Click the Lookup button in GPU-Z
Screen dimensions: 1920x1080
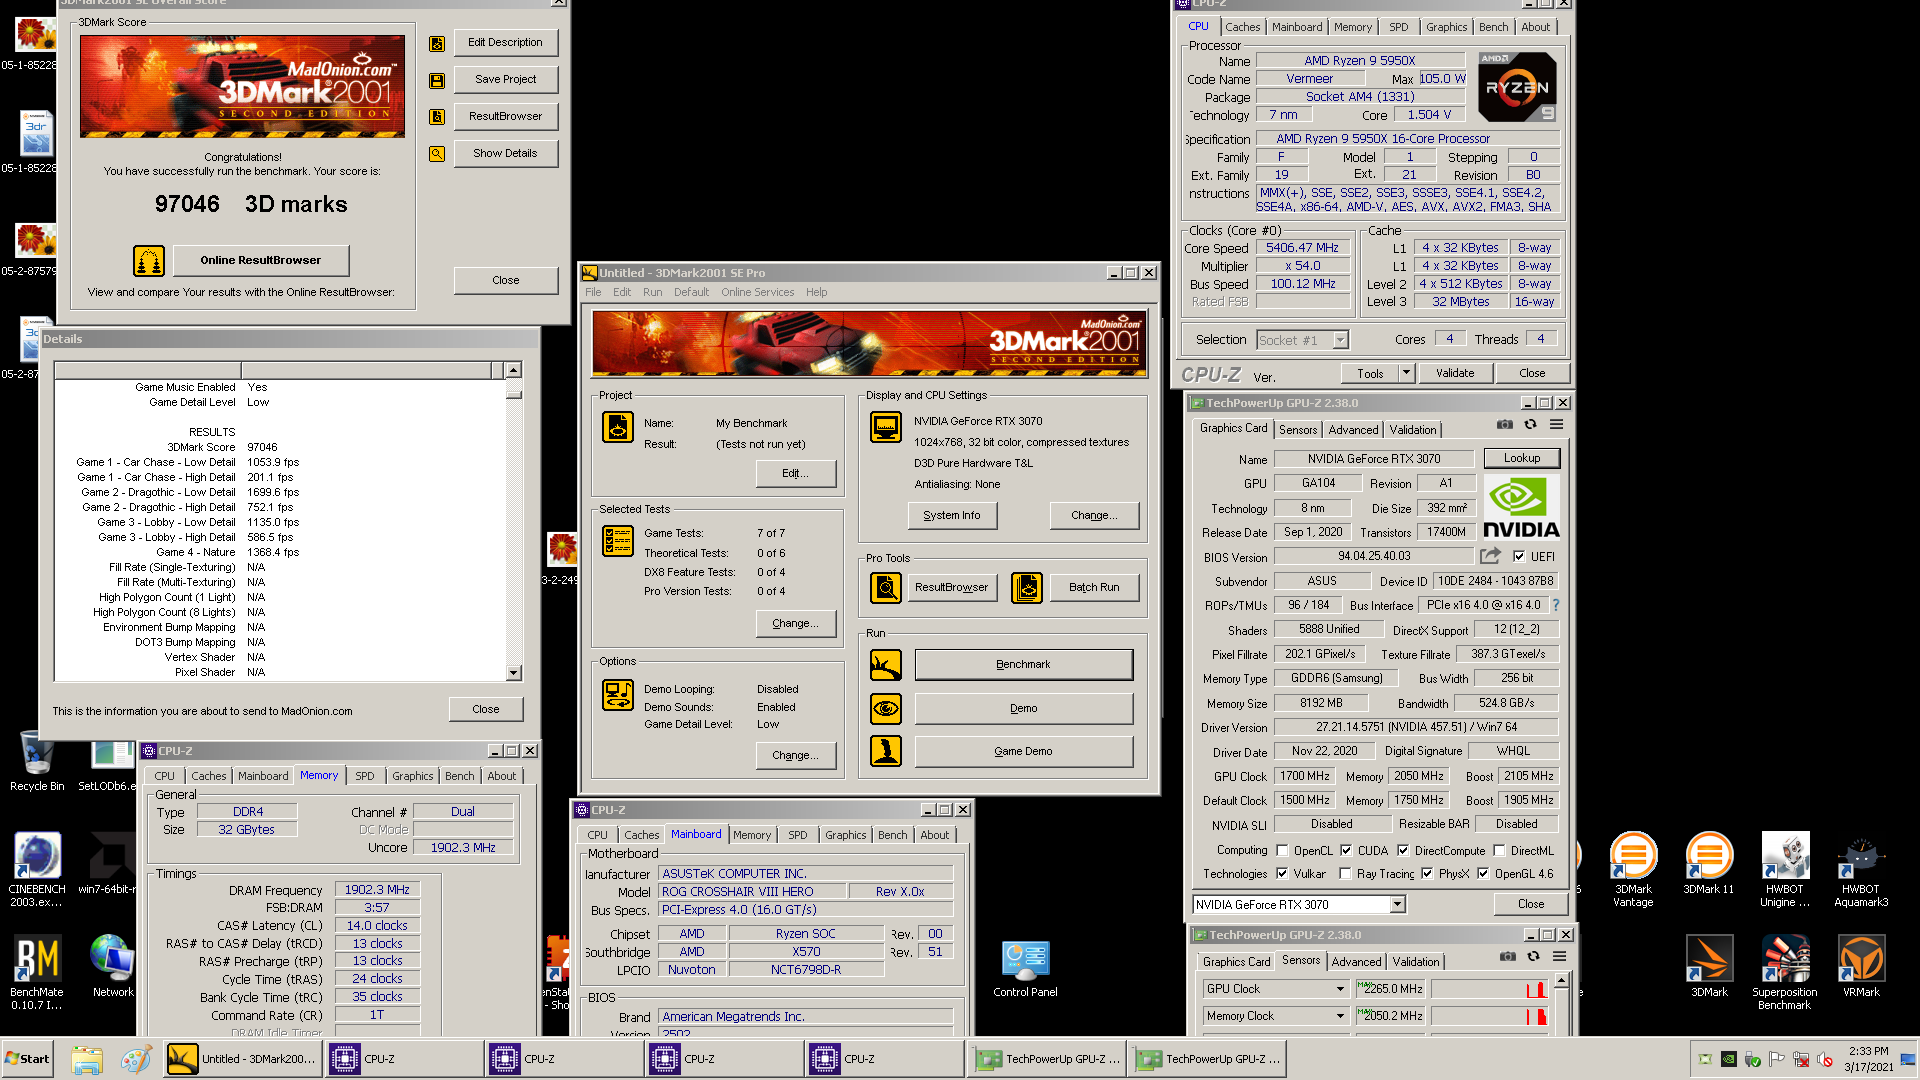coord(1522,458)
